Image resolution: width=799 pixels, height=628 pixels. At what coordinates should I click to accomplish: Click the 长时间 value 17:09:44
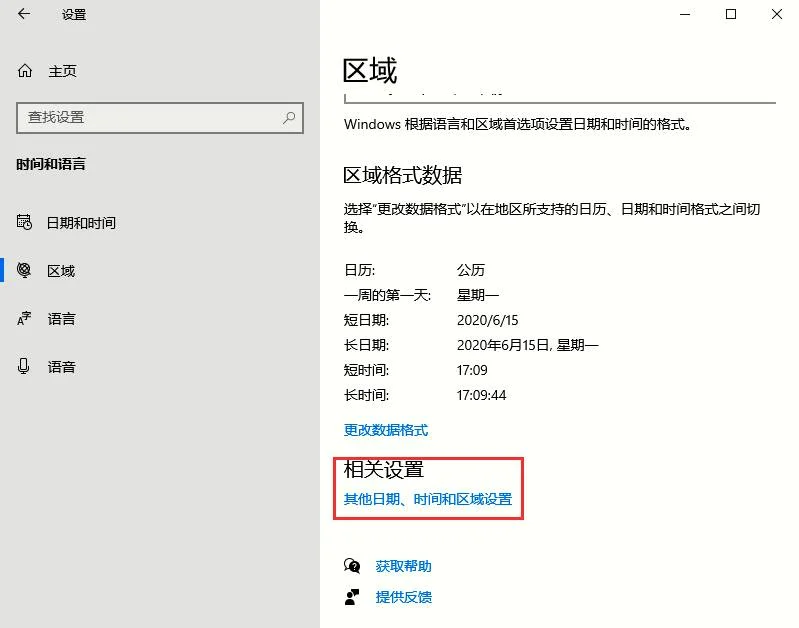click(482, 395)
